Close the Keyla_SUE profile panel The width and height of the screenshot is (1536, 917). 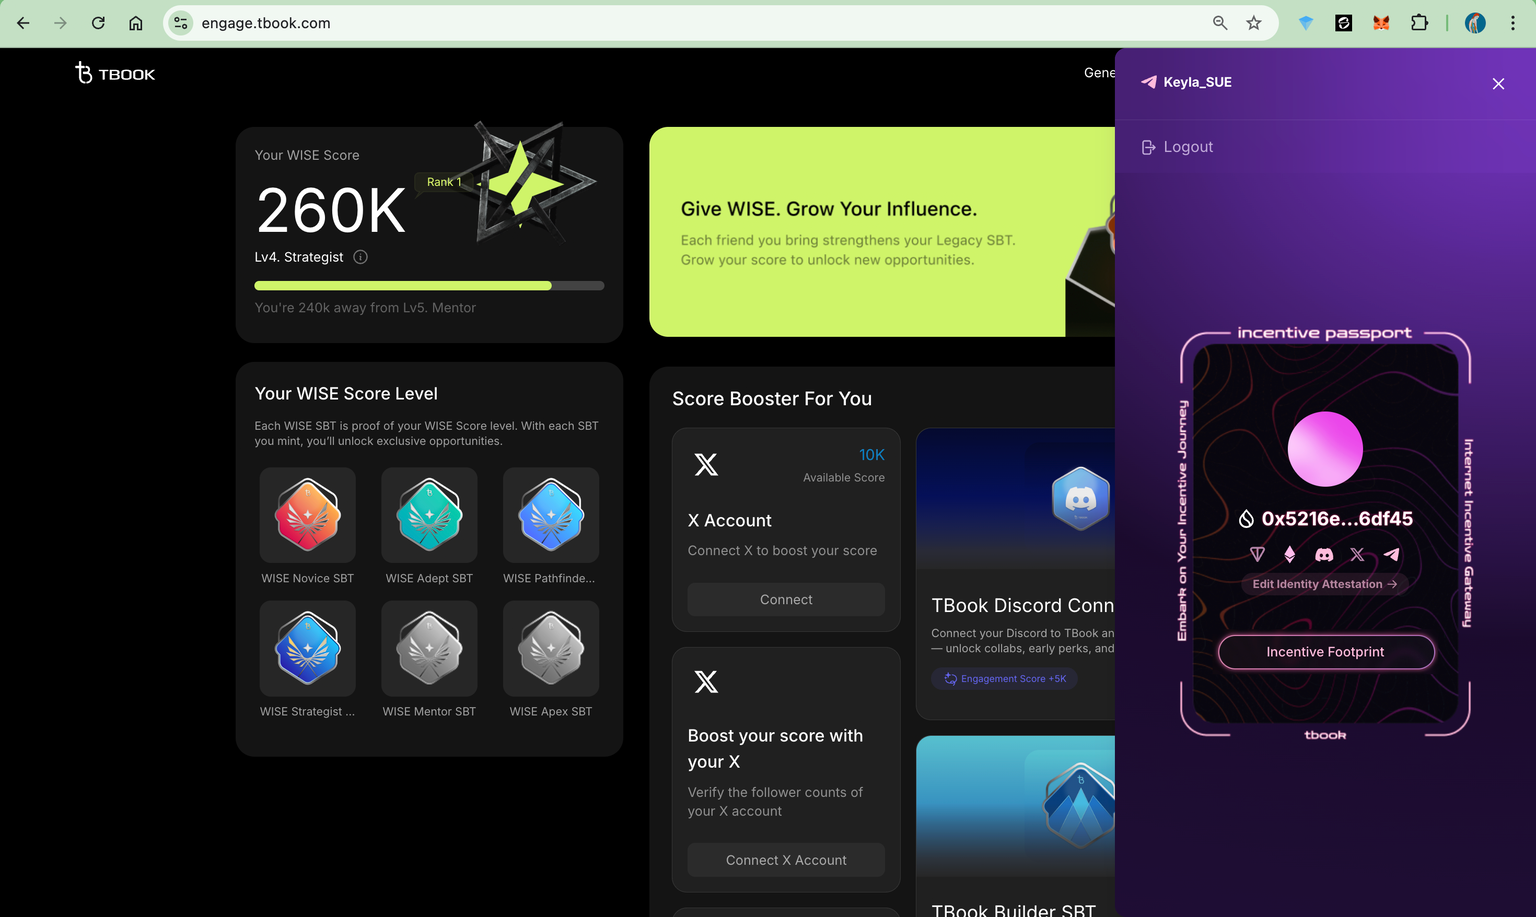1498,84
